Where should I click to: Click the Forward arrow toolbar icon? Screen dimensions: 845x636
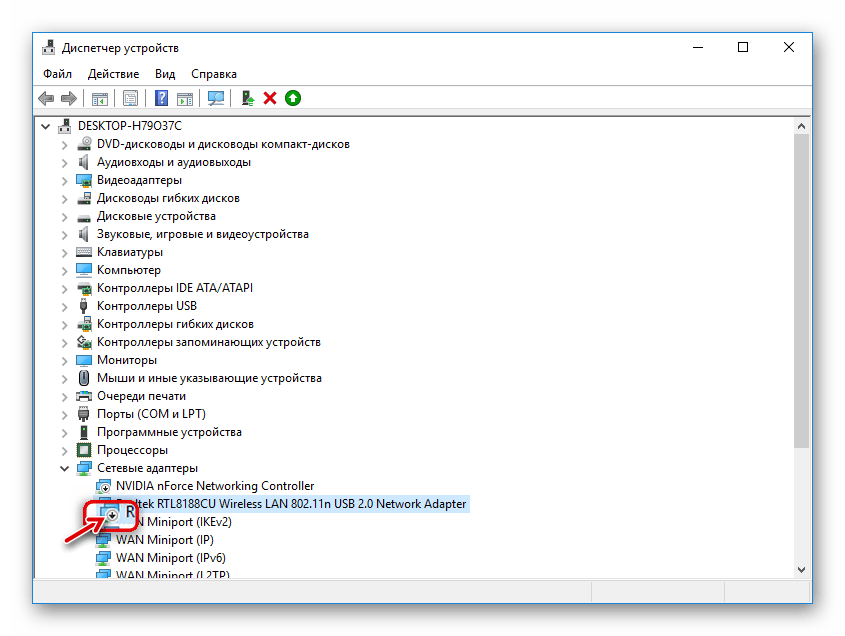(69, 99)
